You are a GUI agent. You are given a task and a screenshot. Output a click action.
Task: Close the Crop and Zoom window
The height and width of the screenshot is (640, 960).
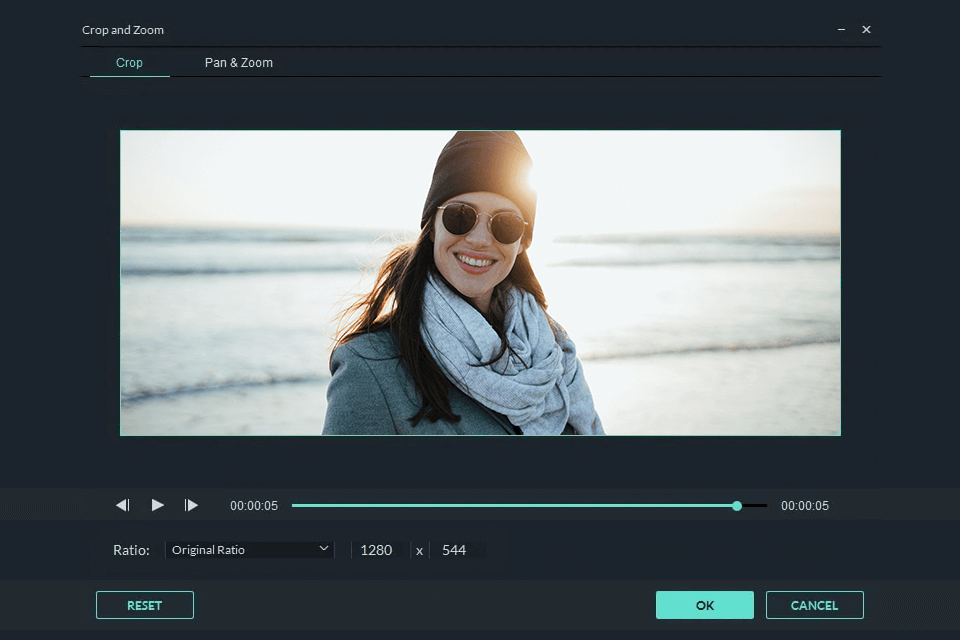[x=866, y=29]
